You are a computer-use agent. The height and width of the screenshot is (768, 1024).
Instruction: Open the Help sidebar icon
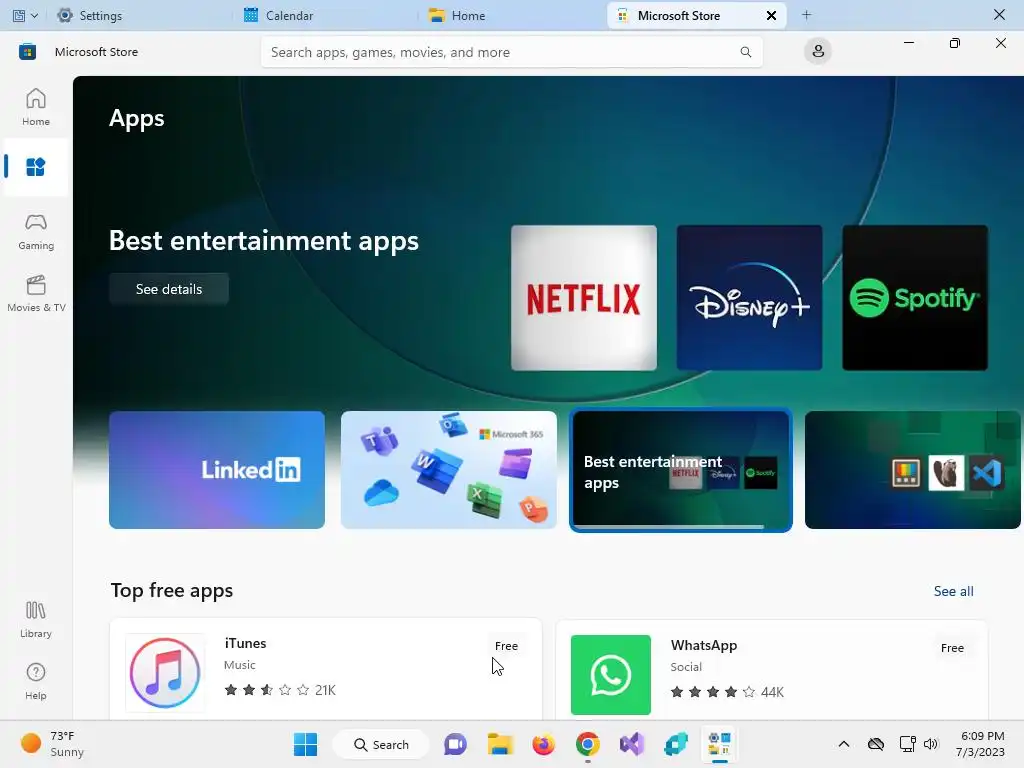[x=36, y=681]
